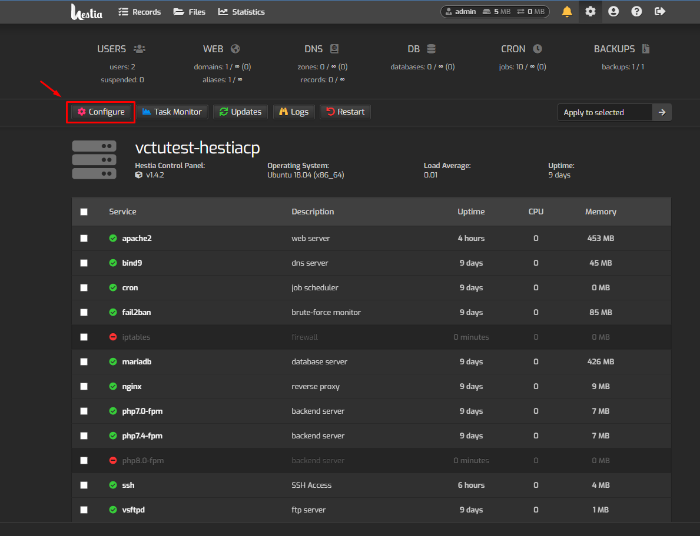
Task: Open the help question mark icon
Action: [x=637, y=12]
